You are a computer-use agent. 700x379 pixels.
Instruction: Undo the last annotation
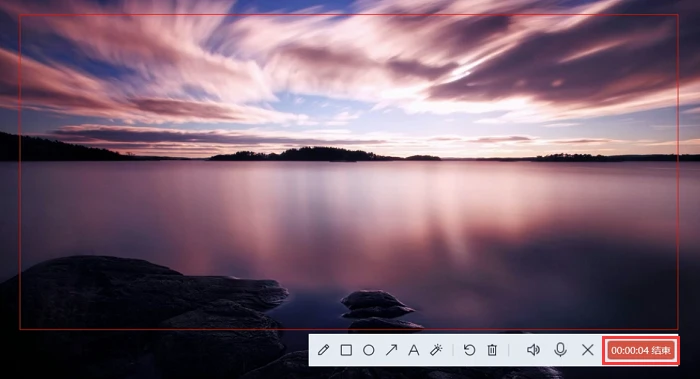click(469, 350)
